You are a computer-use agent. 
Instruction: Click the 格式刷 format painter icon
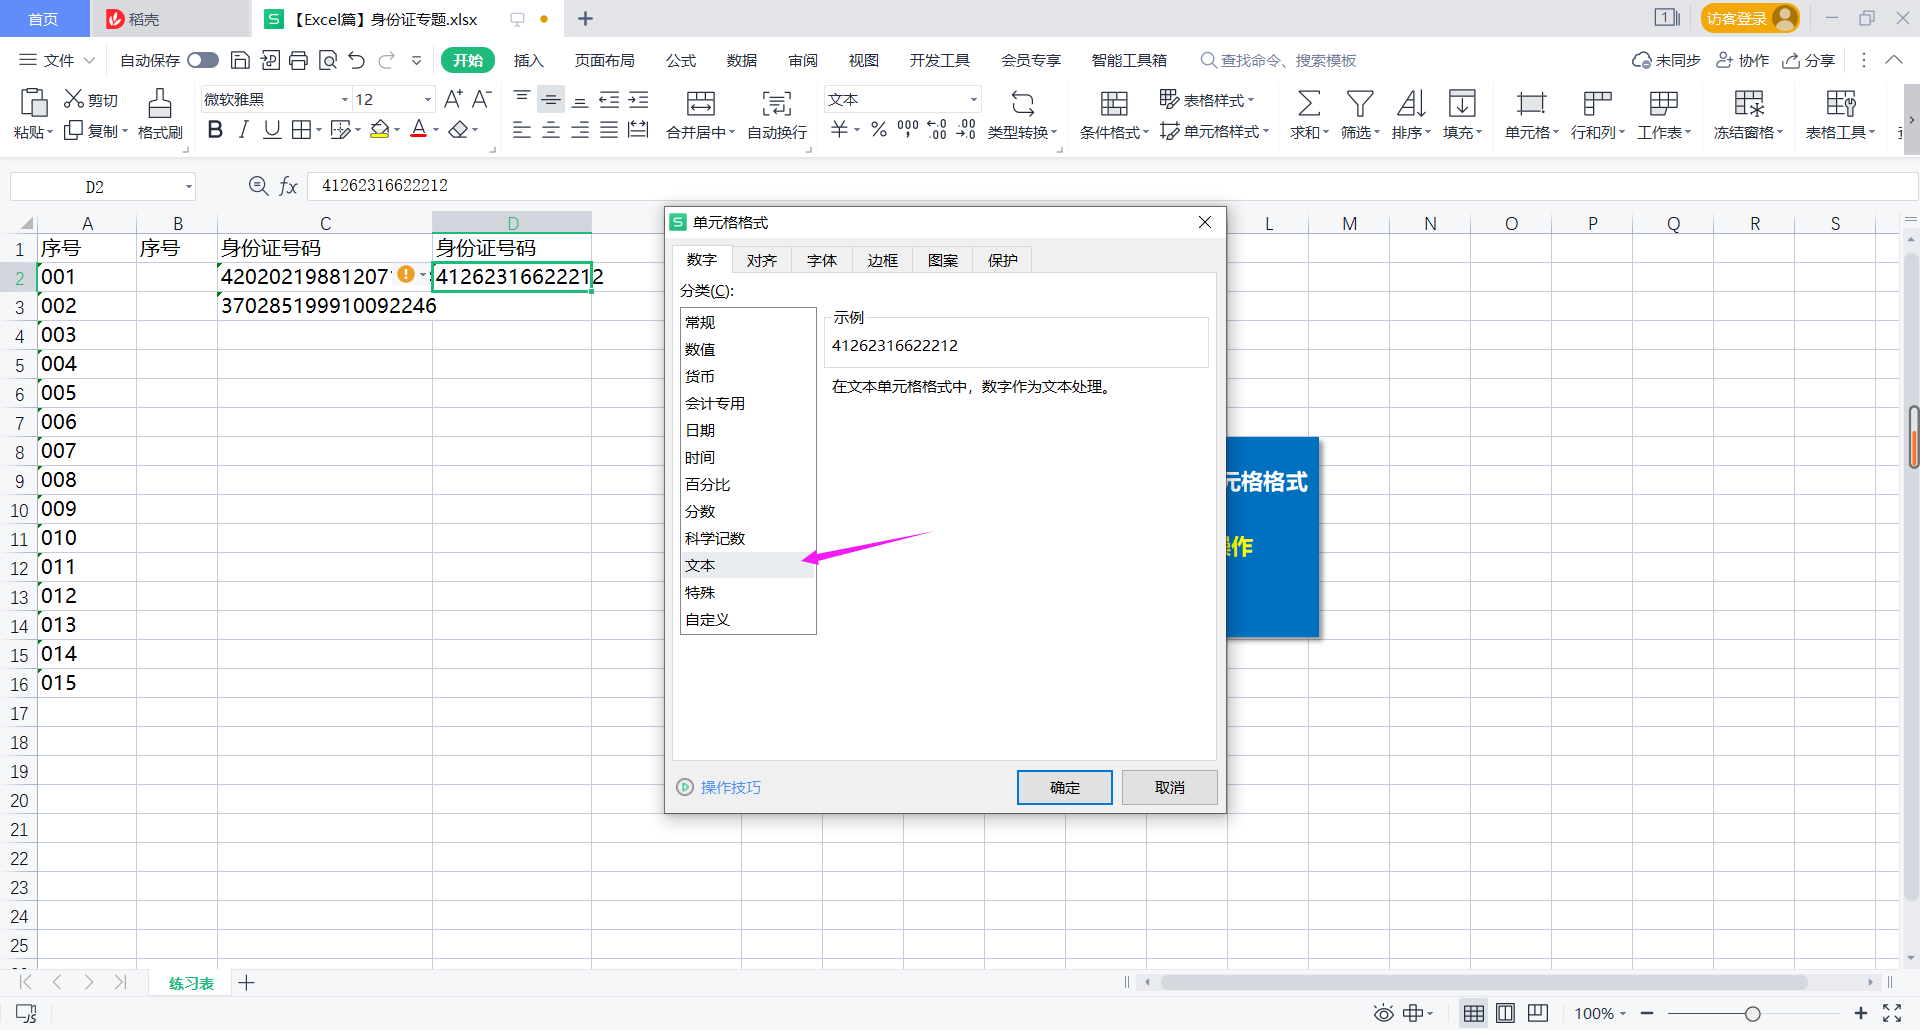(160, 103)
